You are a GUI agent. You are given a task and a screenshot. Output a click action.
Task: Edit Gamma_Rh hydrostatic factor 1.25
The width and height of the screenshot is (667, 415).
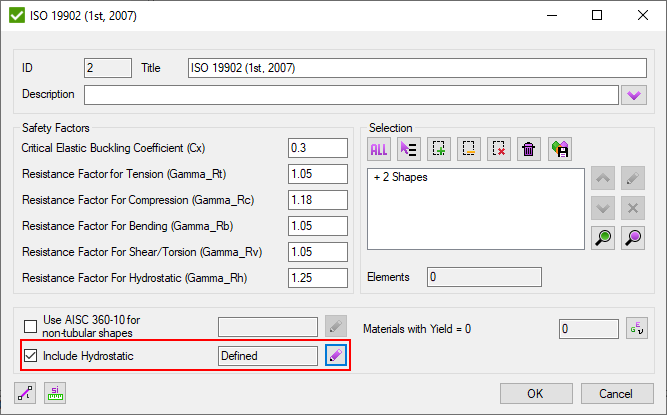pos(318,278)
